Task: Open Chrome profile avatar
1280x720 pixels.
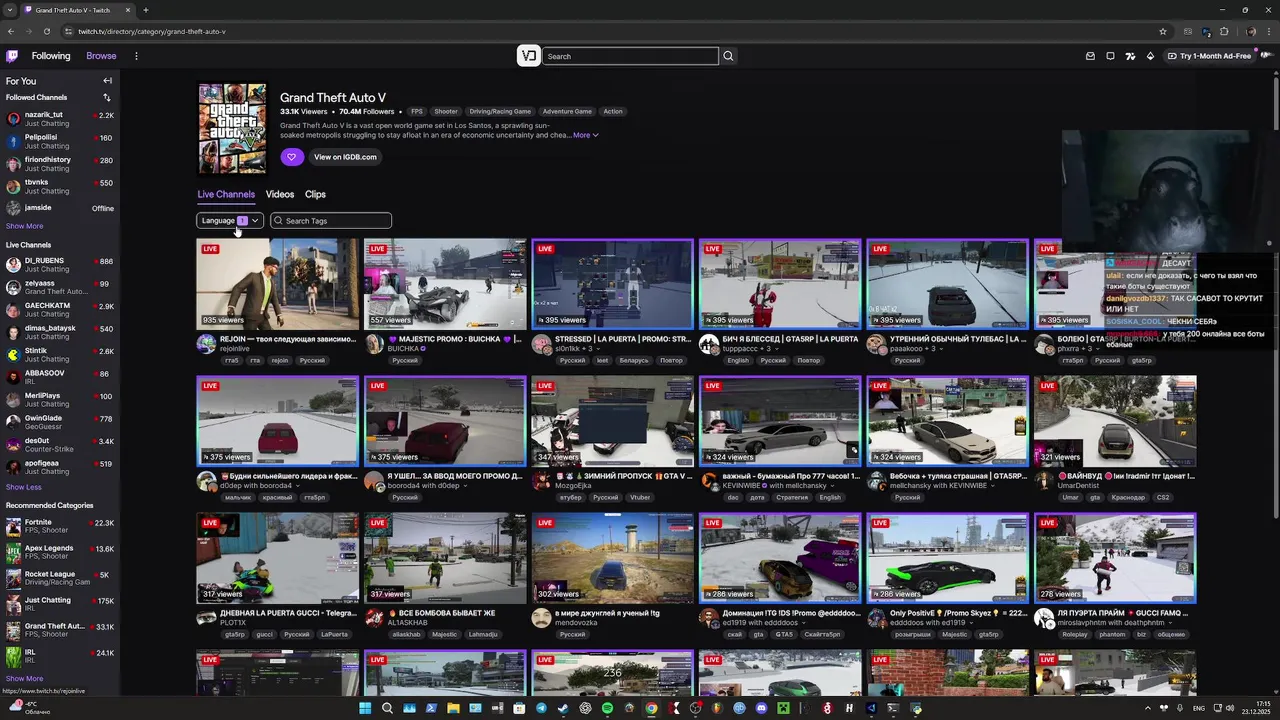Action: [1251, 31]
